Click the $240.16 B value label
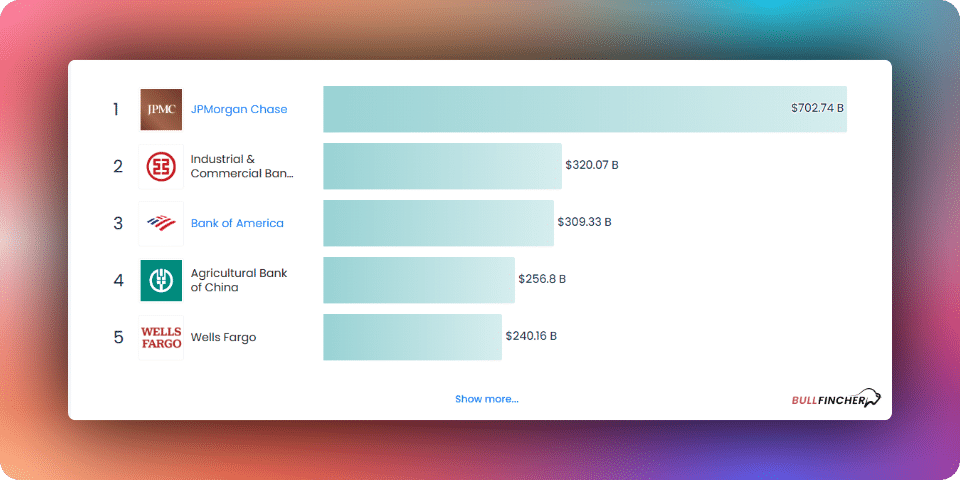Viewport: 960px width, 480px height. (x=531, y=336)
